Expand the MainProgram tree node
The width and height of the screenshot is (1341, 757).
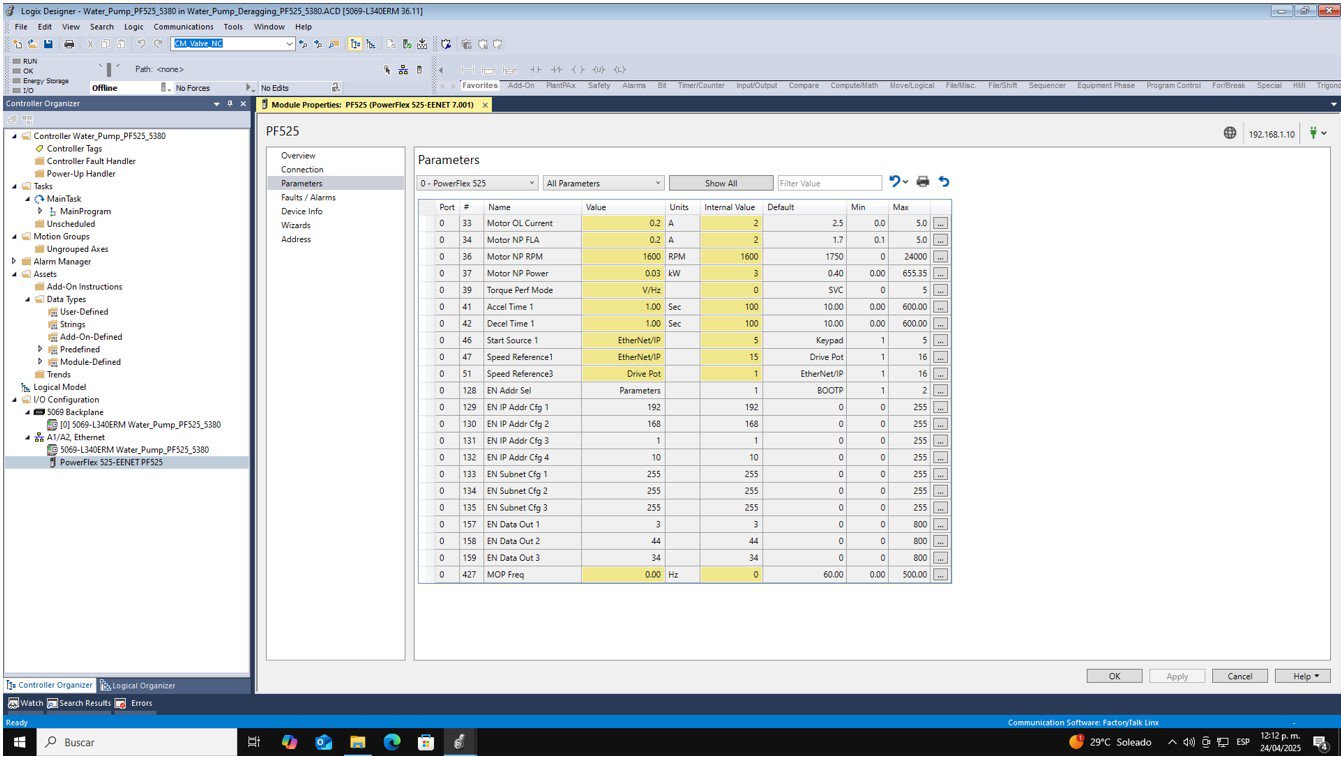coord(40,211)
